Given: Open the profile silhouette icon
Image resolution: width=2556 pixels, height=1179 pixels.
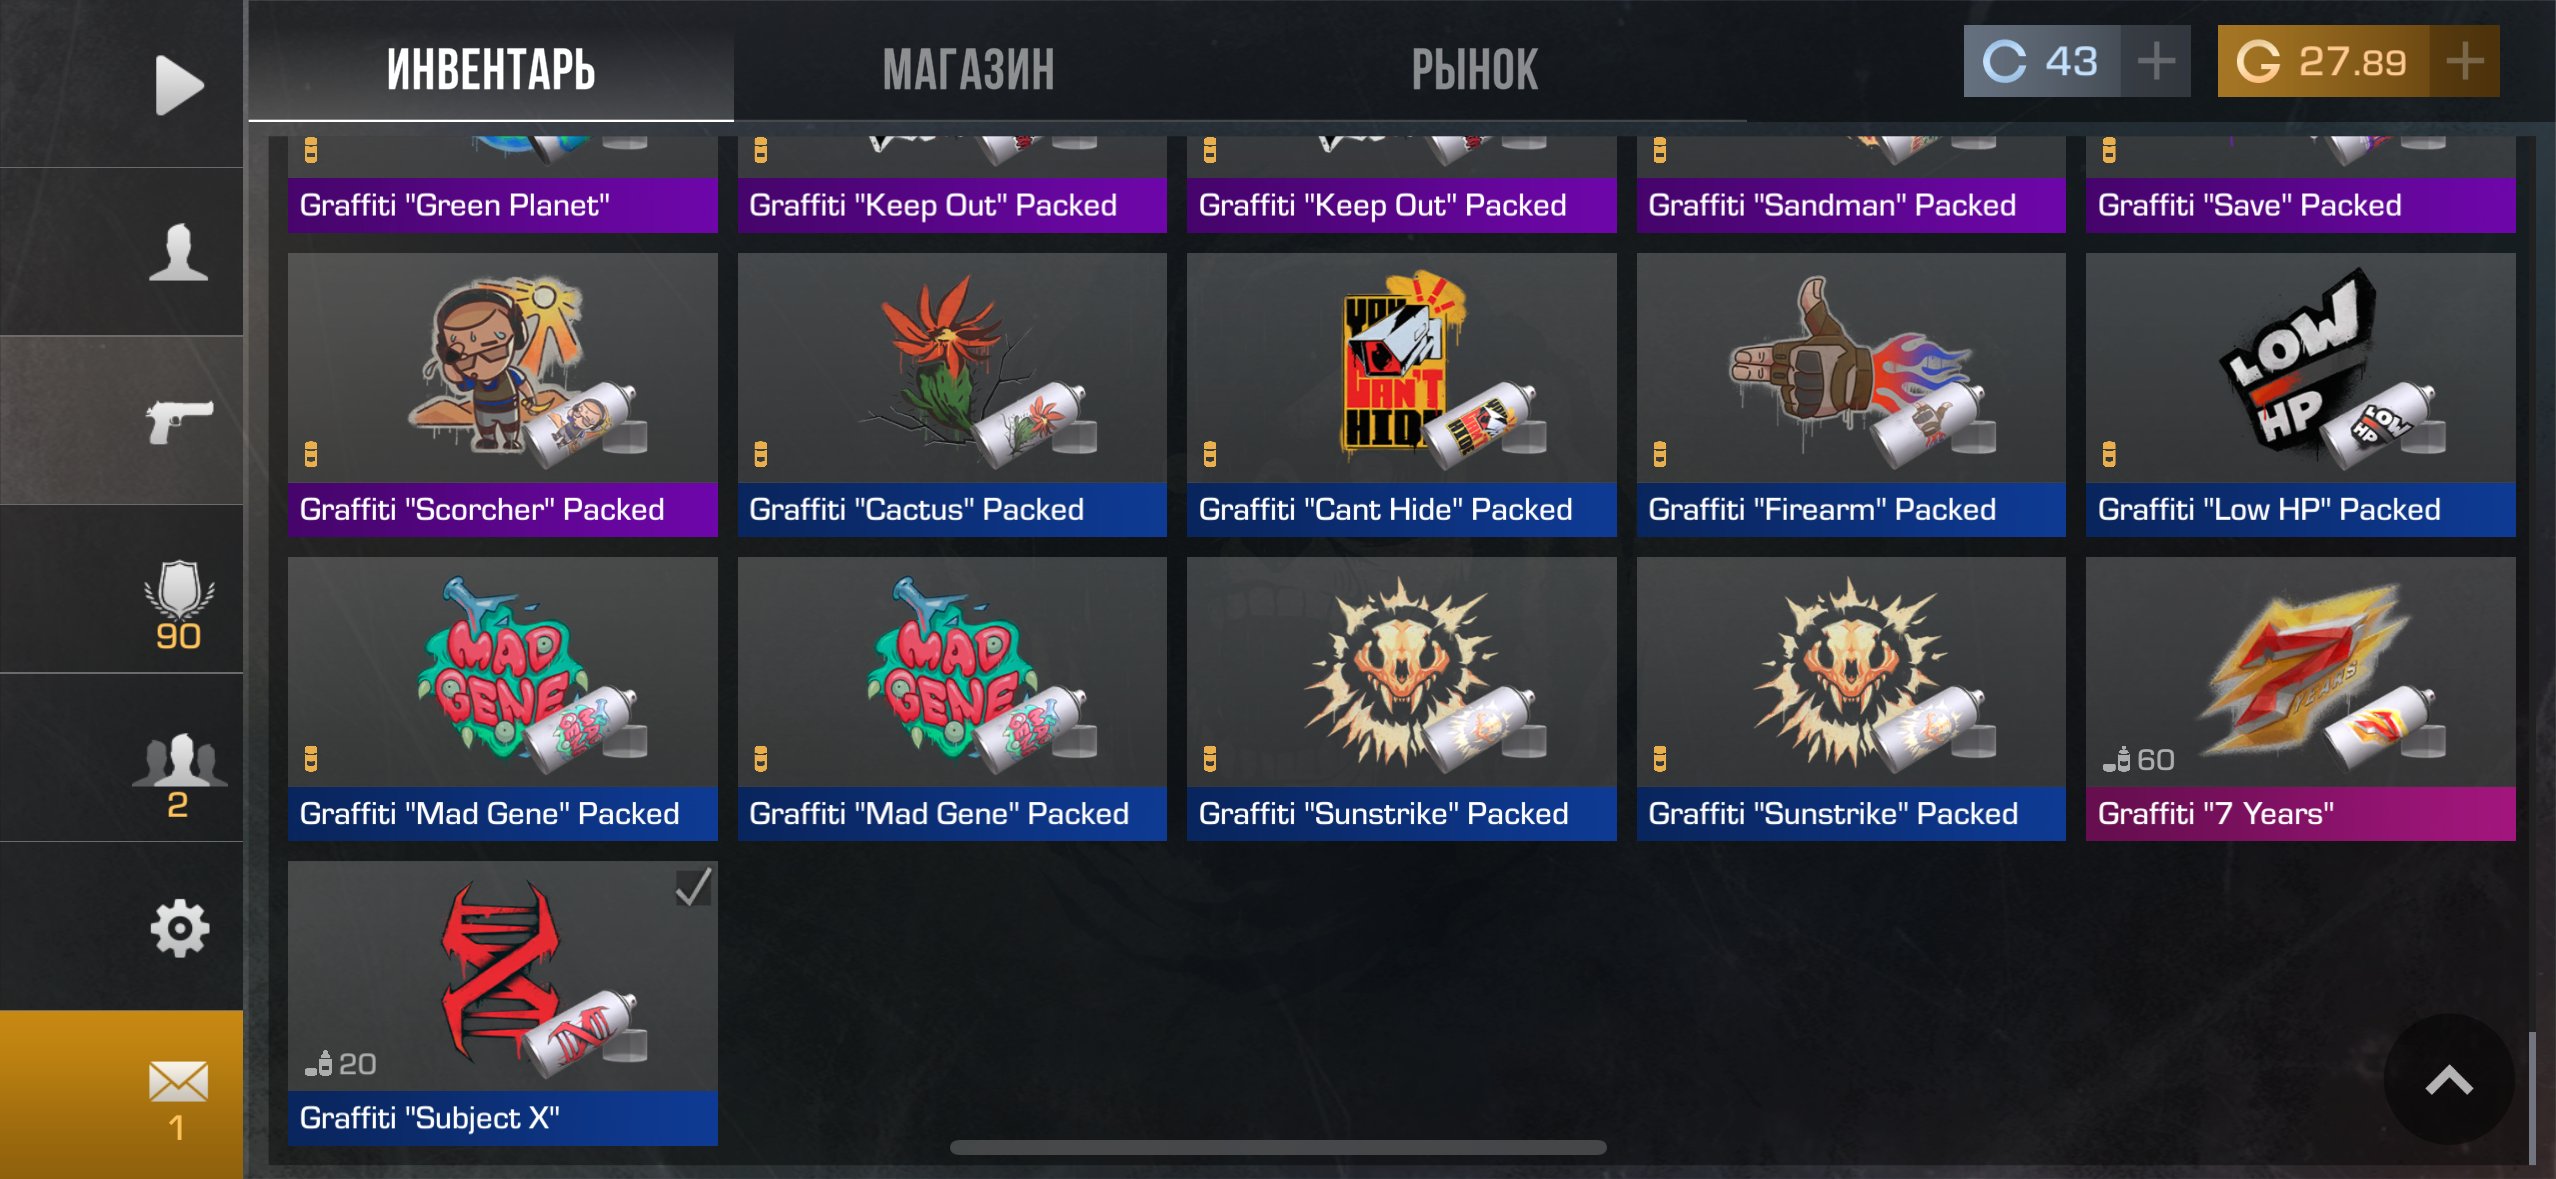Looking at the screenshot, I should point(178,253).
